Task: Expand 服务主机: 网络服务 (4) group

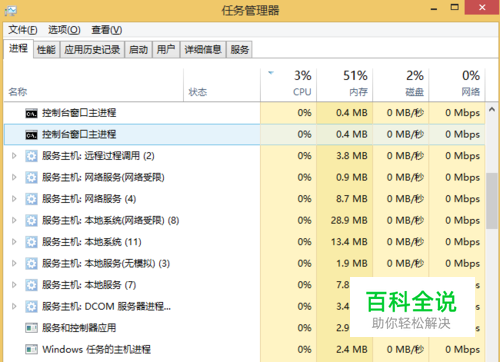Action: tap(14, 199)
